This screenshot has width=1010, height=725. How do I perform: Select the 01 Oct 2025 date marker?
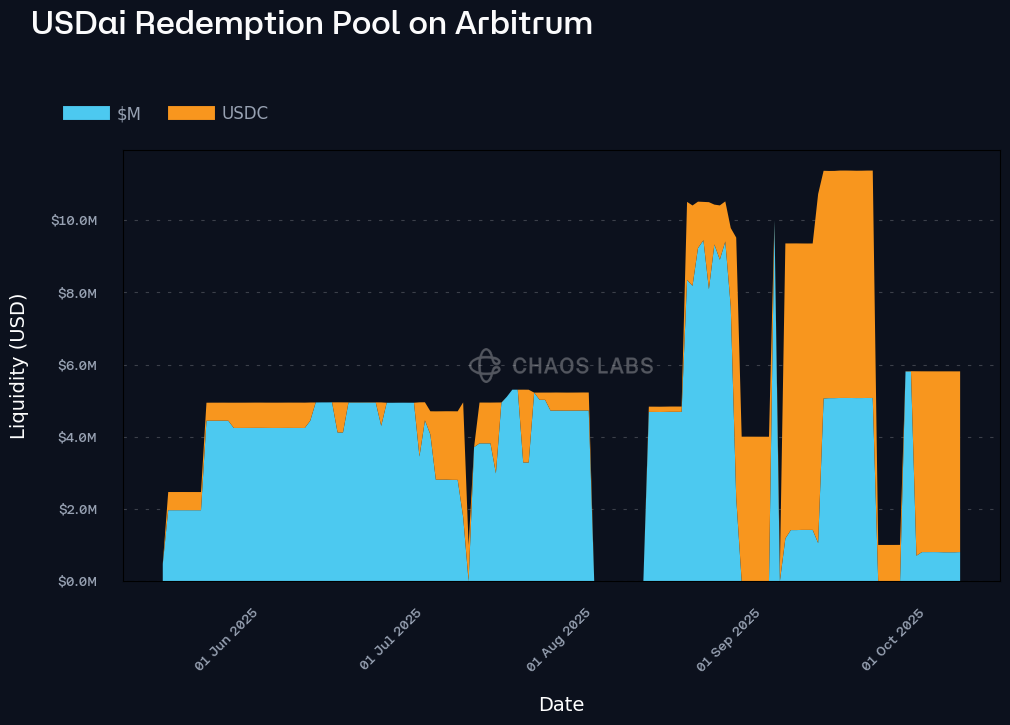[893, 639]
